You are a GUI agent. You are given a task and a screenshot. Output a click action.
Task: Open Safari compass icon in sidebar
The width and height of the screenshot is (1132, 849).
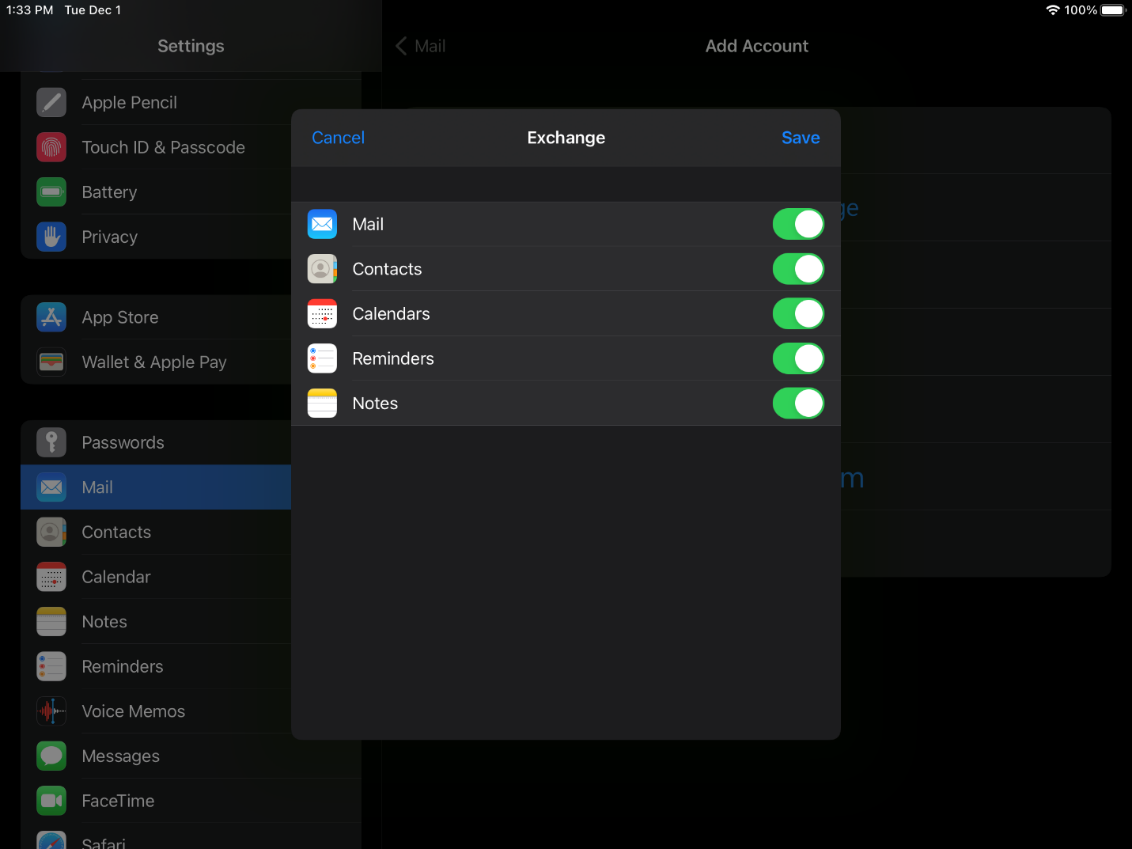pyautogui.click(x=51, y=840)
